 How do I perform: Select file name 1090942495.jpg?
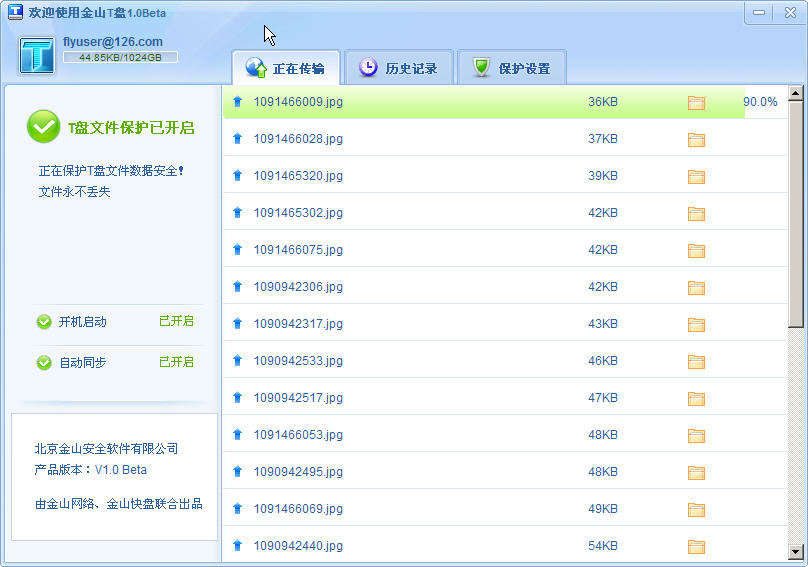click(x=298, y=472)
